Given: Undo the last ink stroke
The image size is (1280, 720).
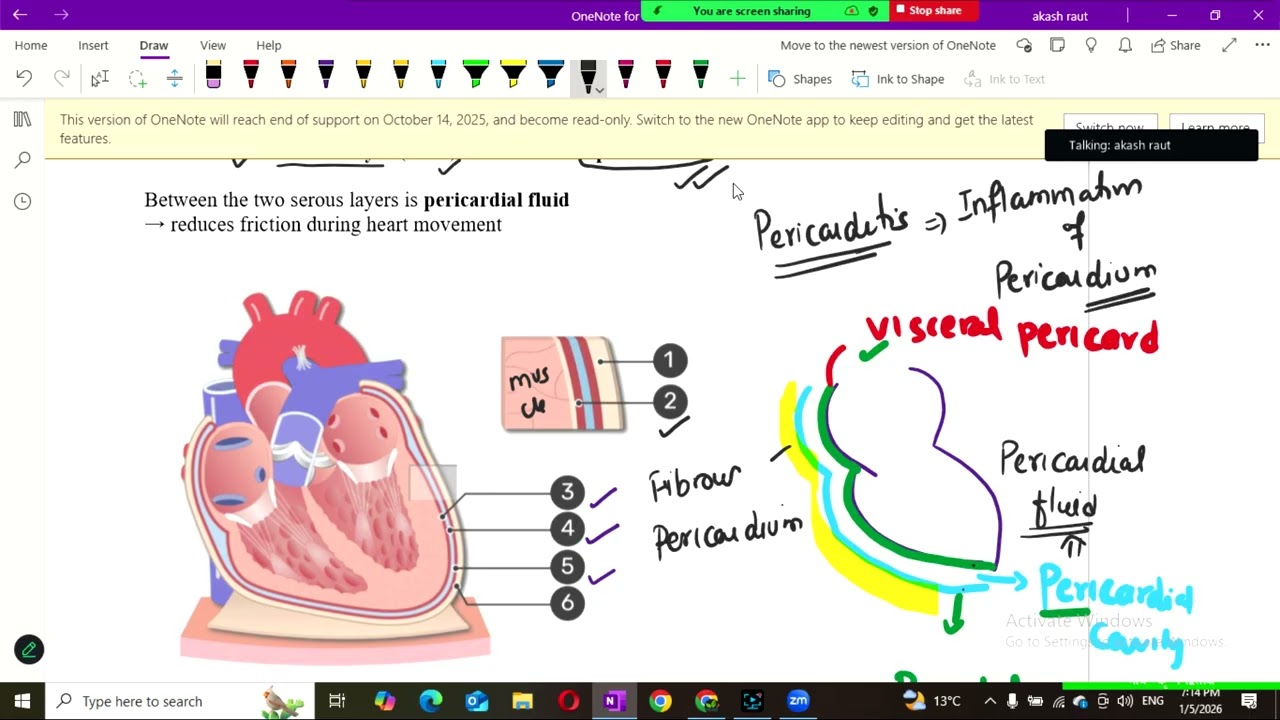Looking at the screenshot, I should click(24, 78).
